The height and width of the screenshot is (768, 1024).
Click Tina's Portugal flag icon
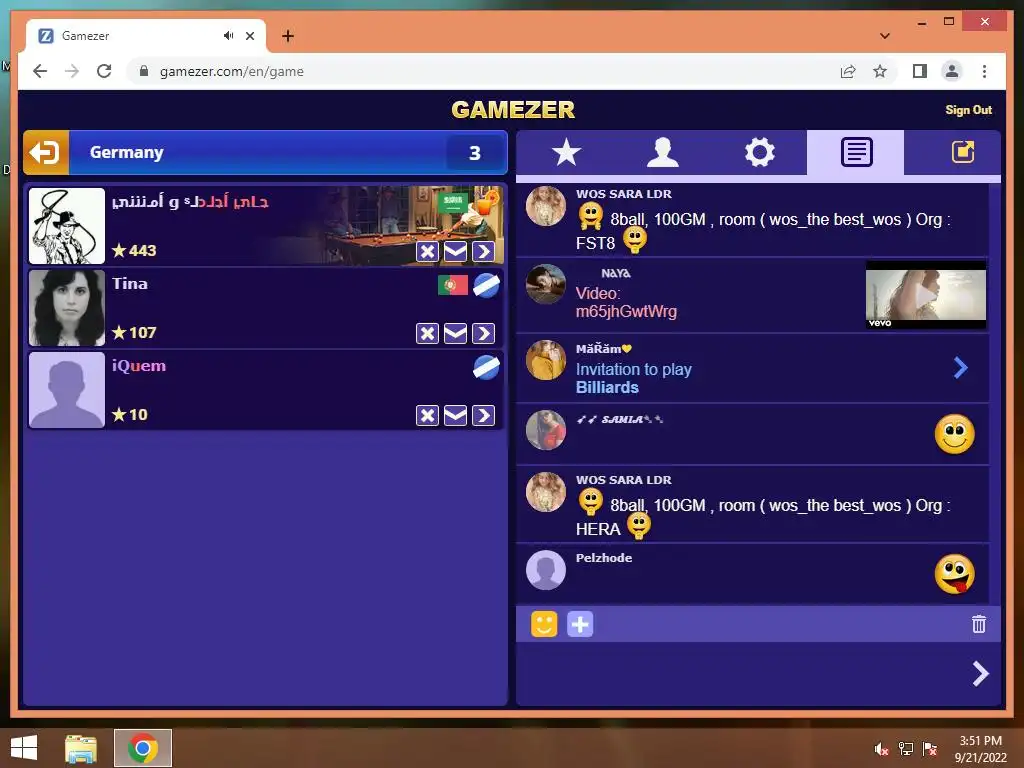pos(453,285)
